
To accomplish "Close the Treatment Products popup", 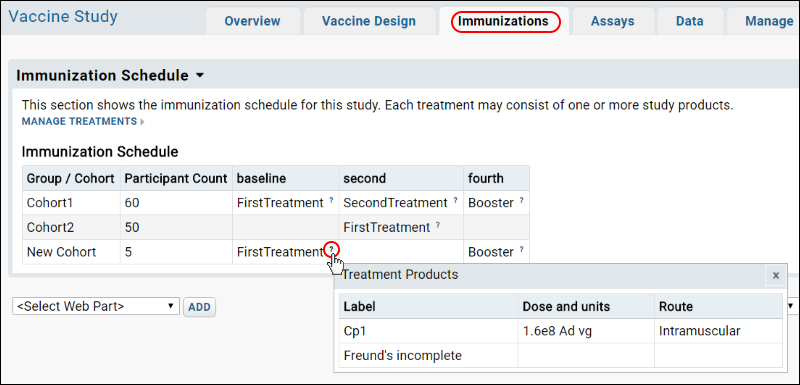I will [x=776, y=275].
